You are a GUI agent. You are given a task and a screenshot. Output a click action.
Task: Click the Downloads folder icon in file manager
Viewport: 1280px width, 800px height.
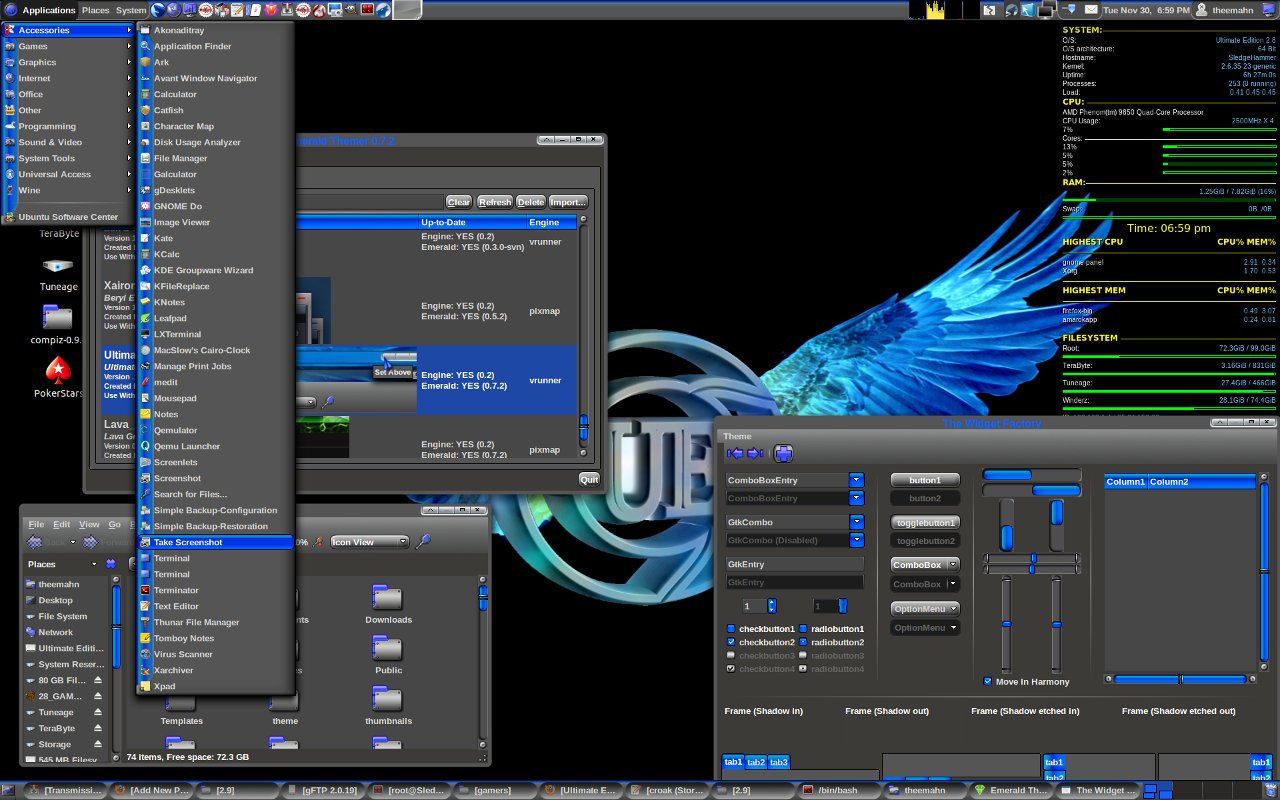[387, 598]
